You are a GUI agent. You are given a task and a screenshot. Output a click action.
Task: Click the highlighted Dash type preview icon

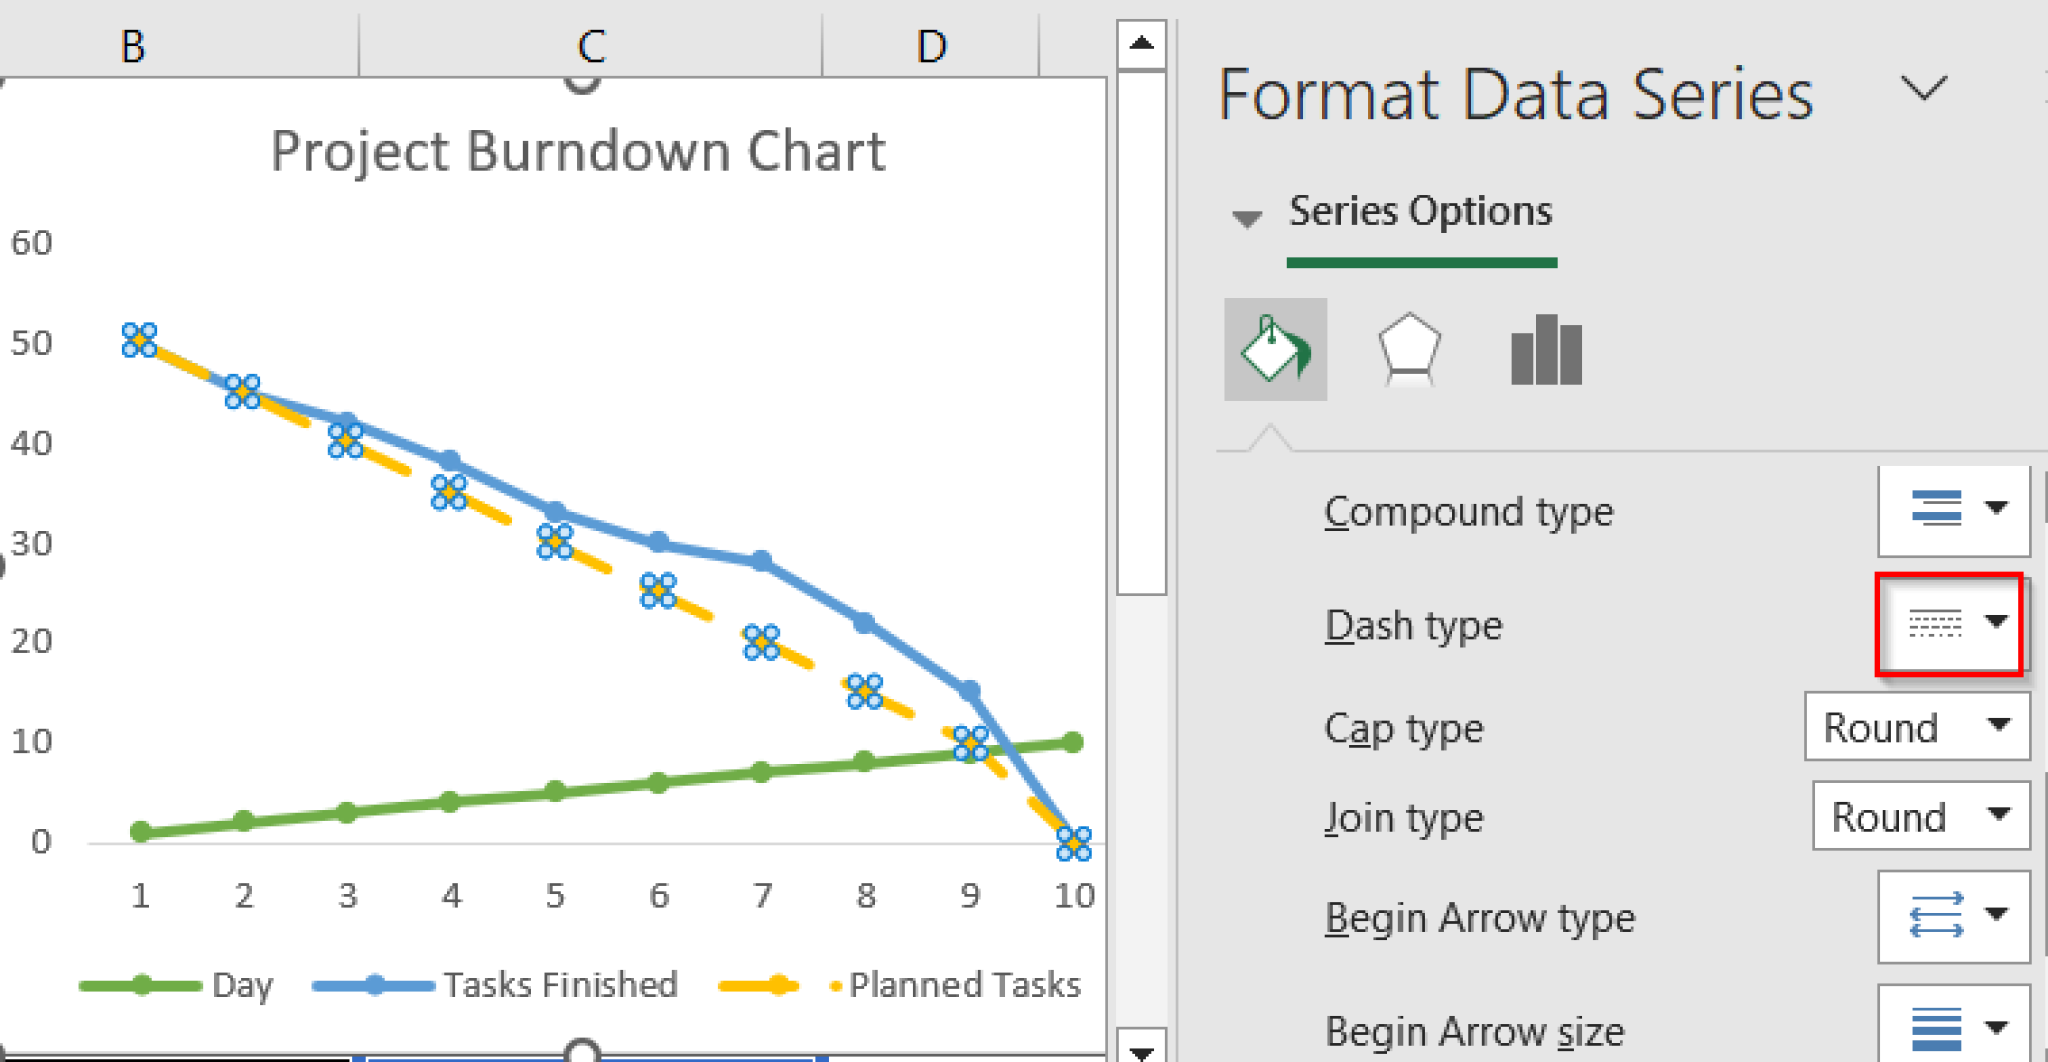point(1933,624)
